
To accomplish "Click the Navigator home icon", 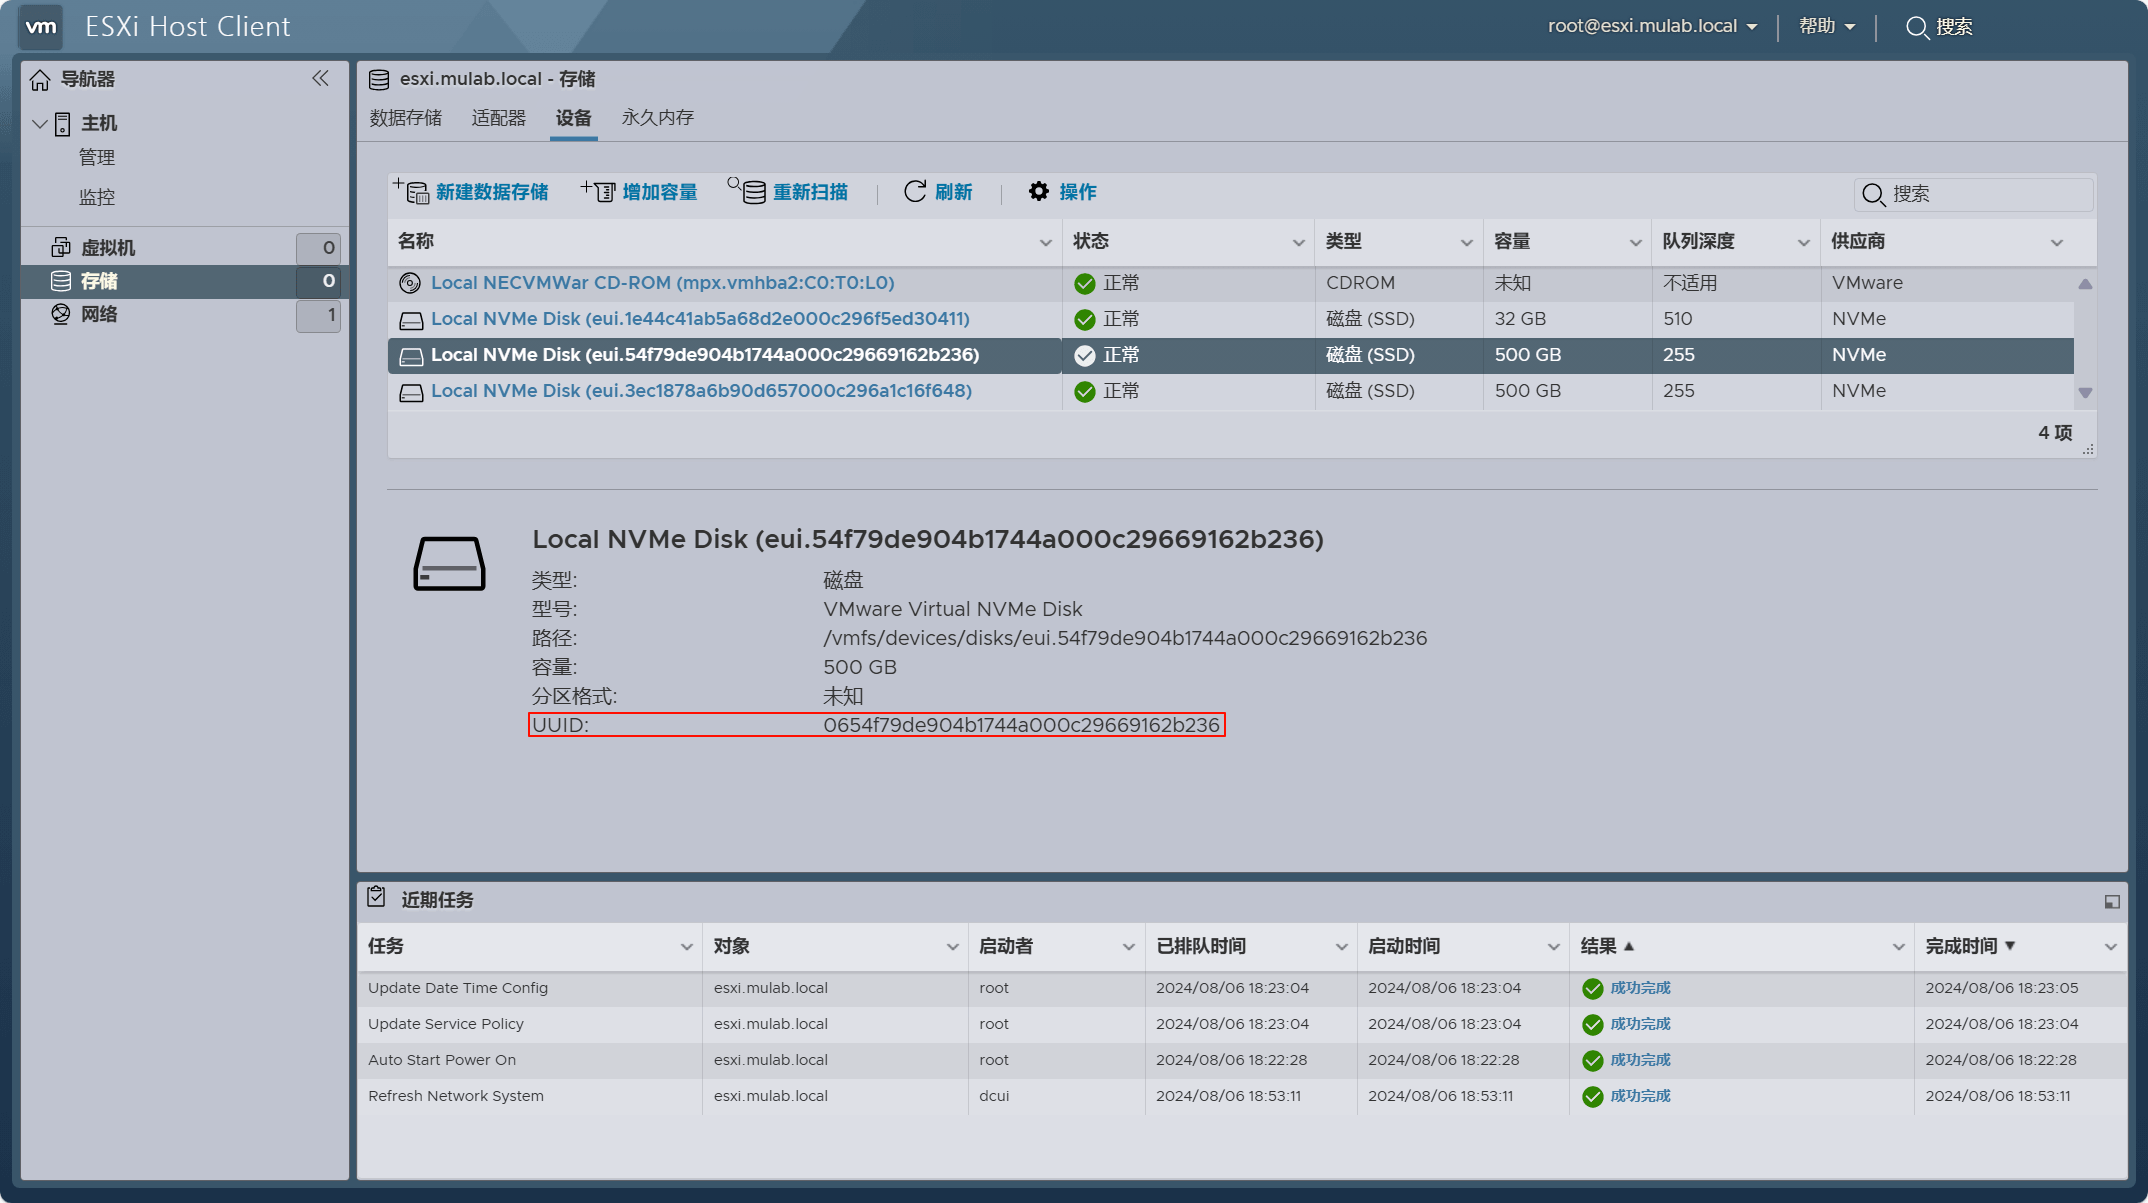I will pyautogui.click(x=40, y=79).
